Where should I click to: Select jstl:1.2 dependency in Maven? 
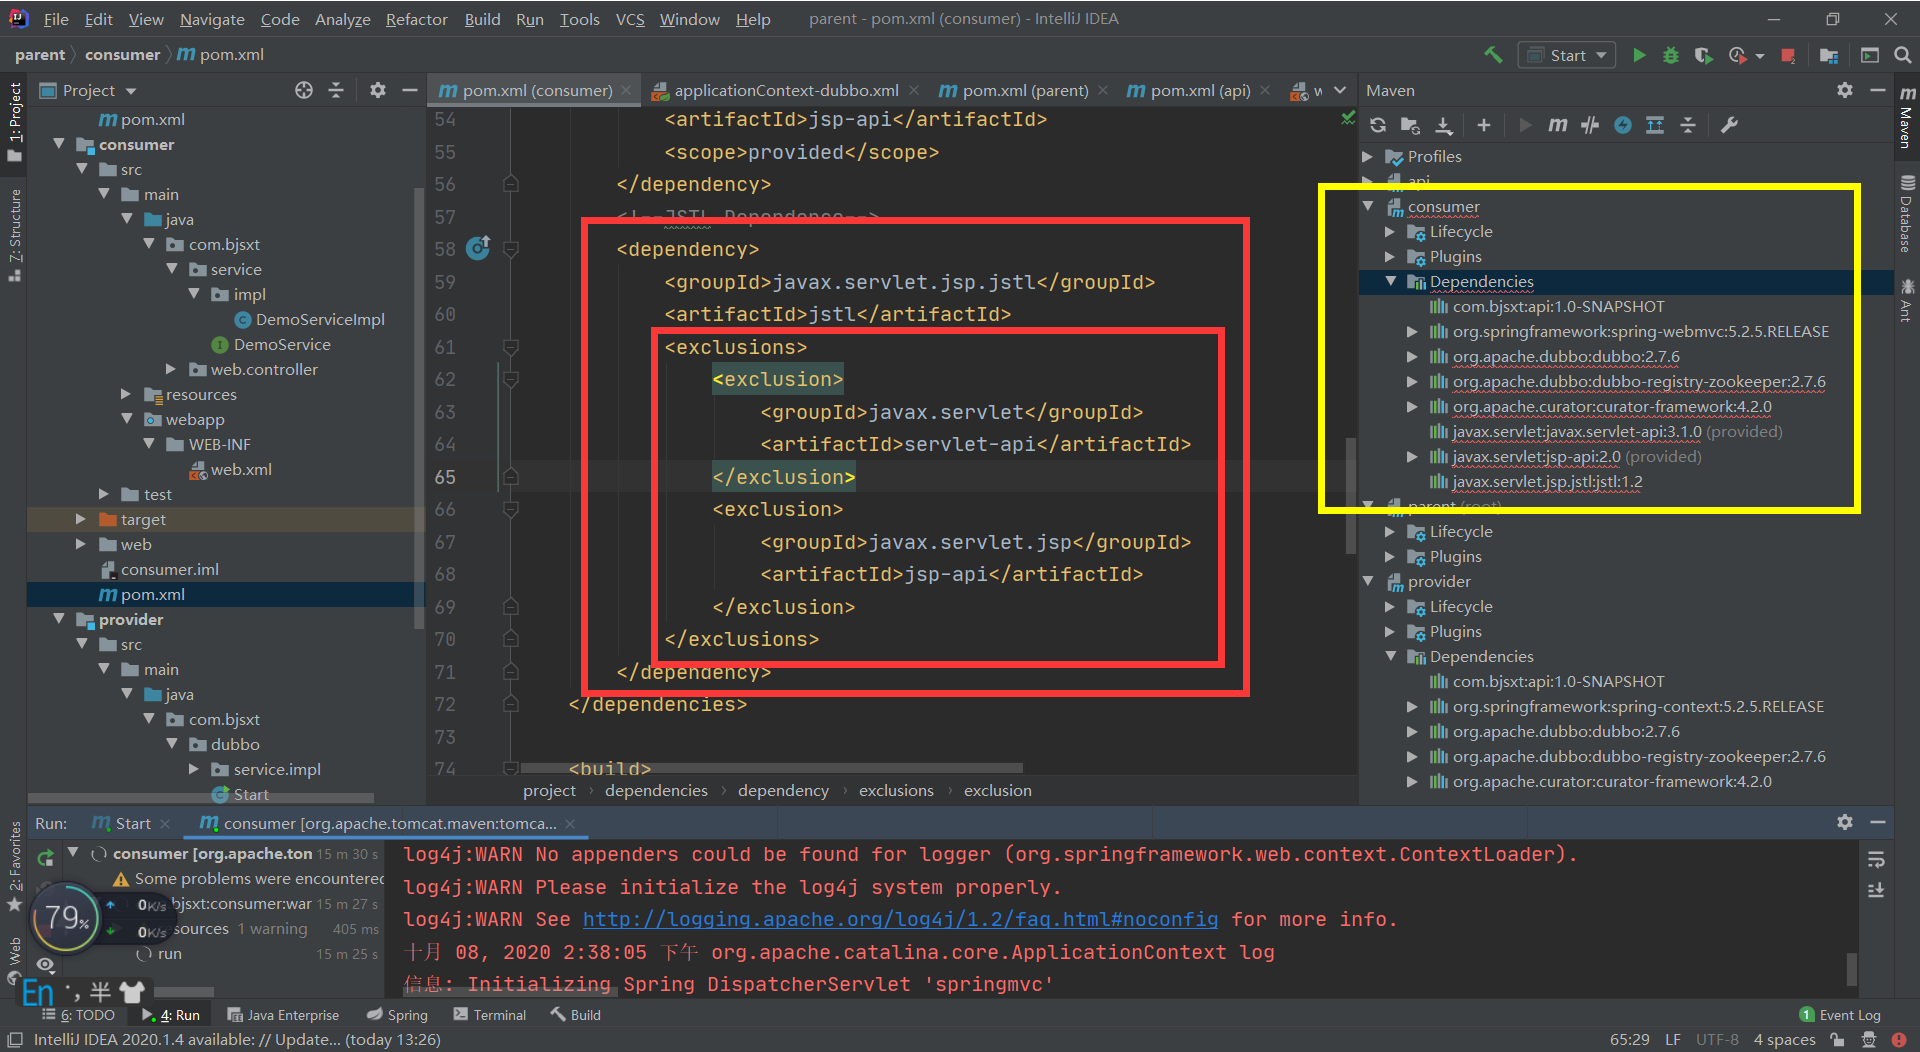click(x=1547, y=482)
